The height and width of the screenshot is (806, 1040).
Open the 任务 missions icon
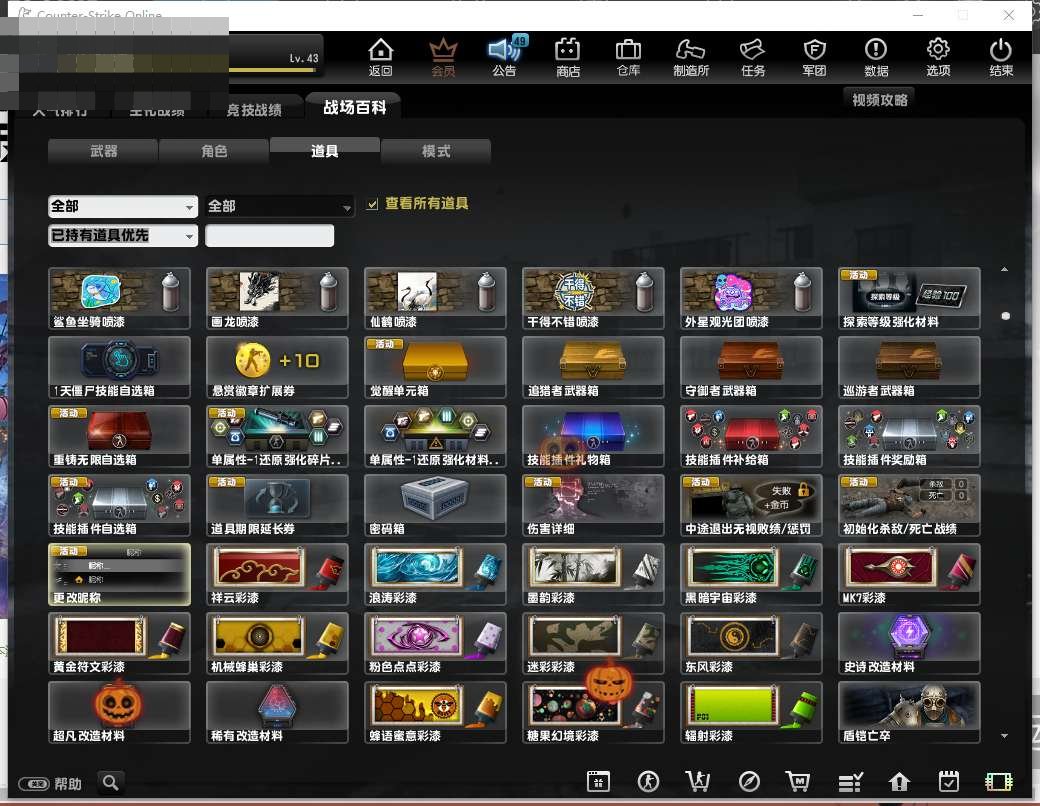click(x=753, y=50)
